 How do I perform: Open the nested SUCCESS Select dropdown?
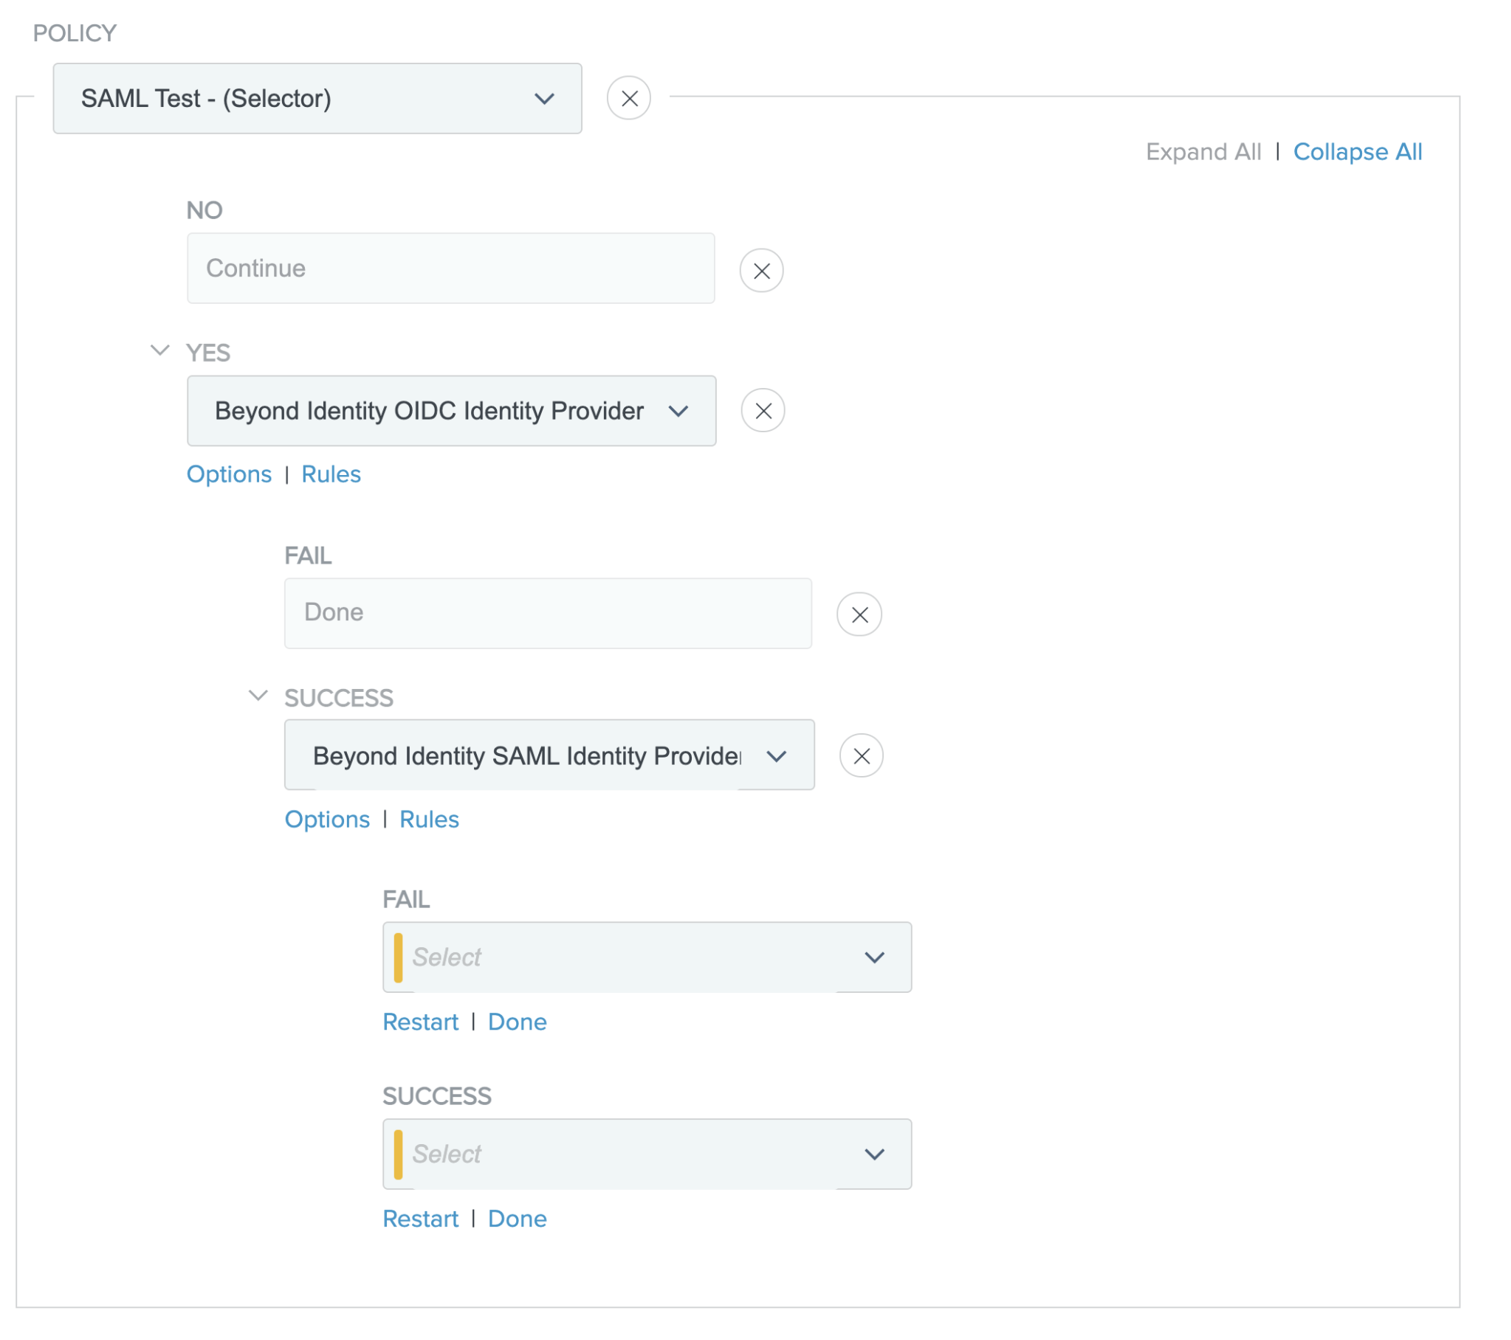(x=647, y=1154)
